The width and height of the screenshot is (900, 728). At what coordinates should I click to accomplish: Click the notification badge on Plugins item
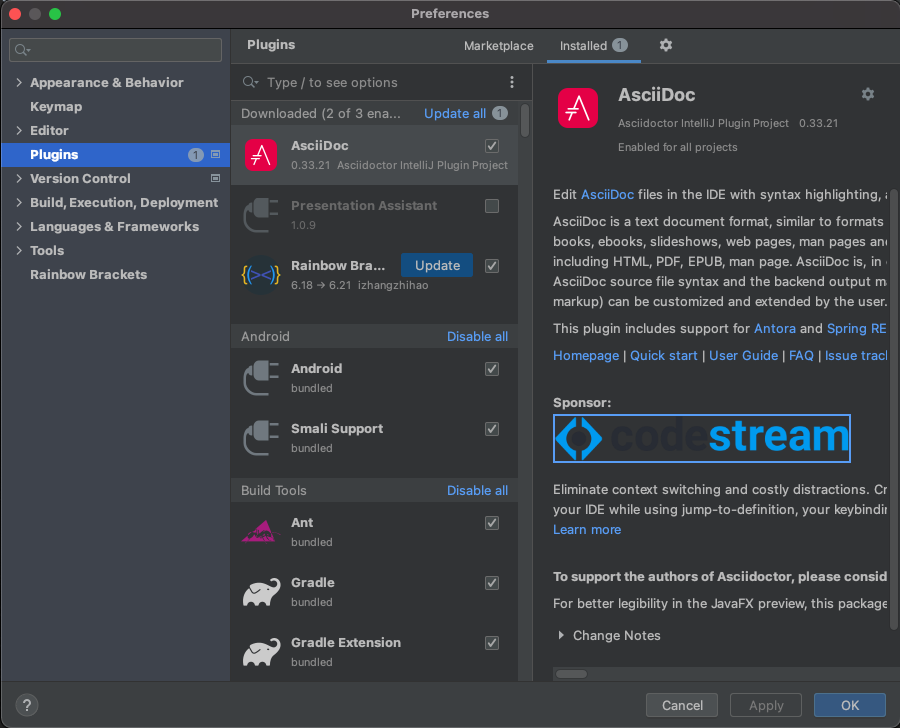pos(196,155)
